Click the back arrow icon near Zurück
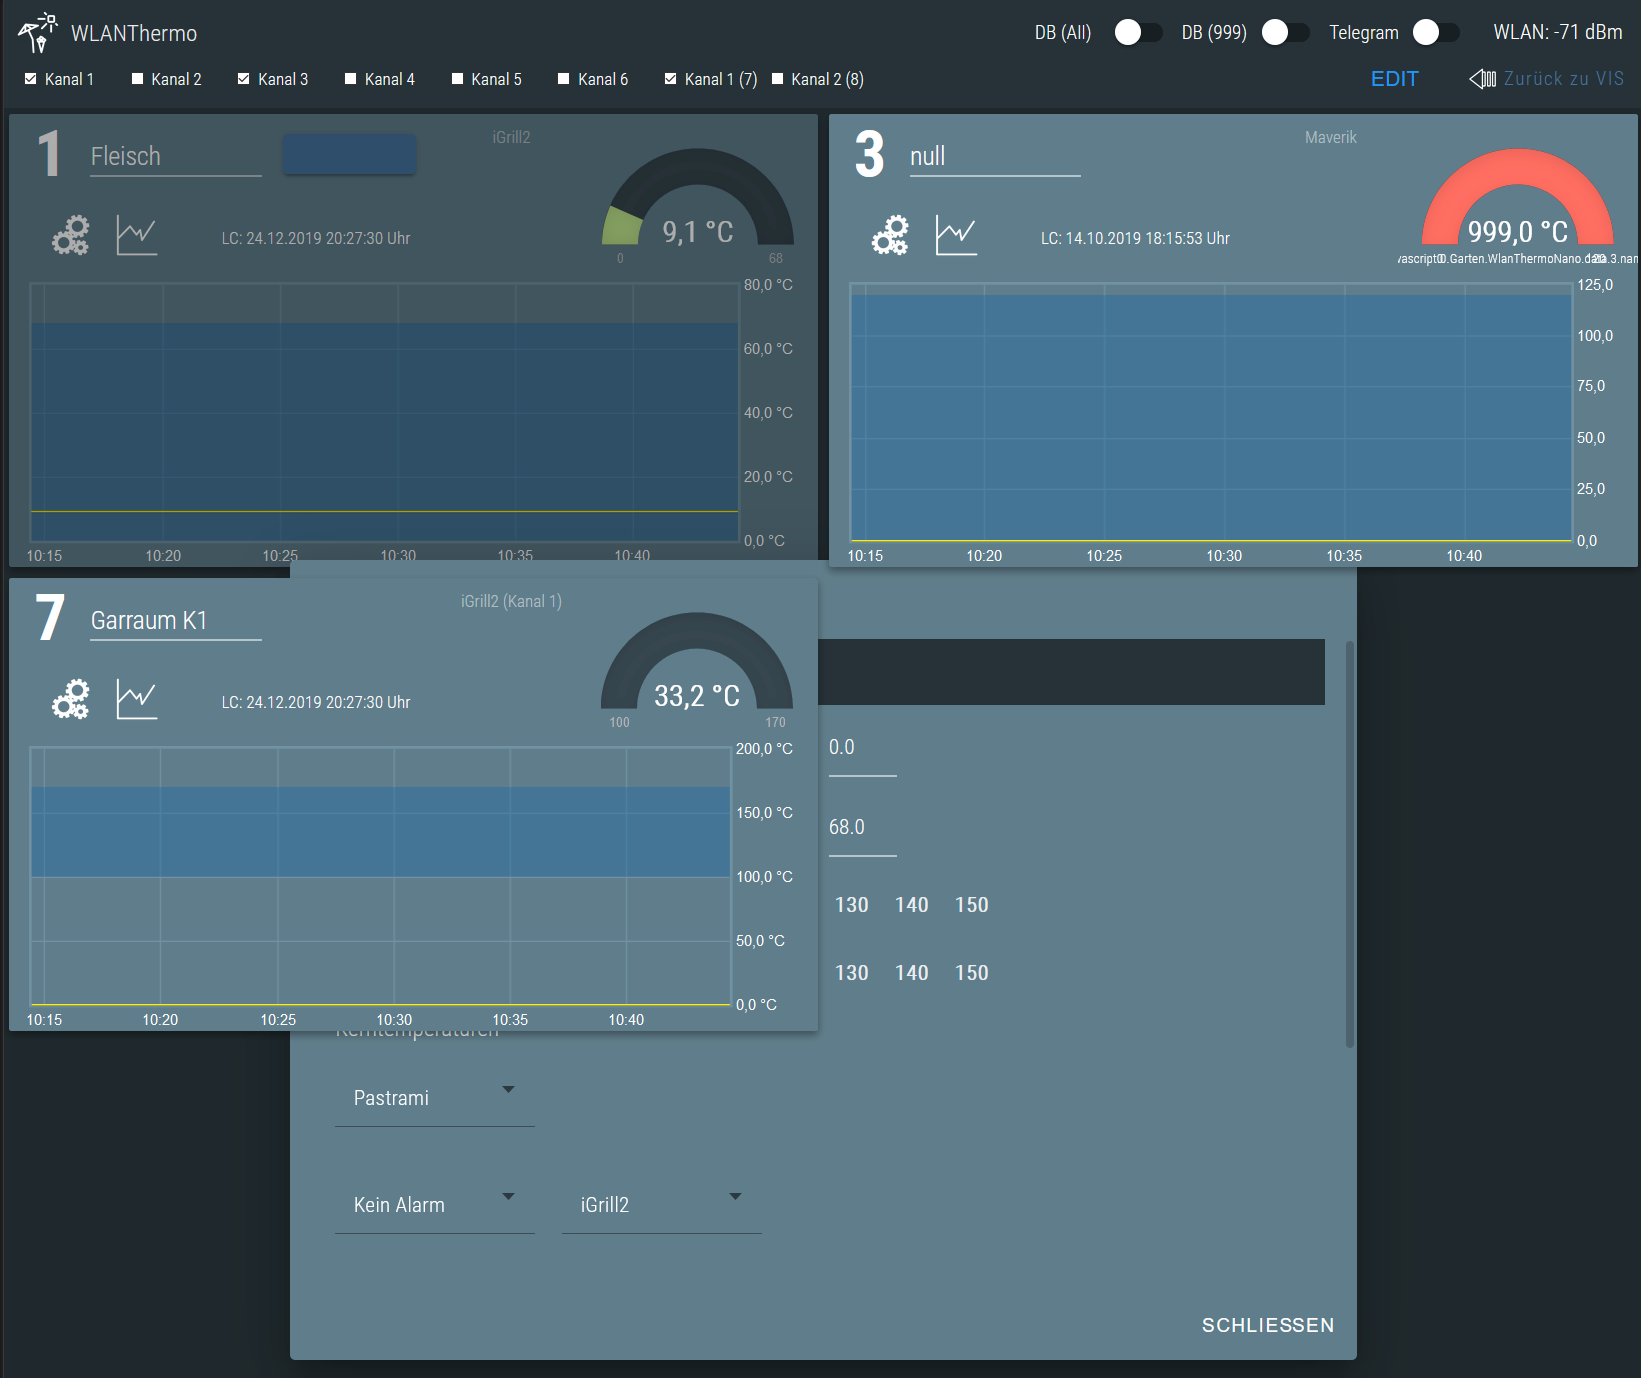Viewport: 1641px width, 1378px height. (1482, 79)
